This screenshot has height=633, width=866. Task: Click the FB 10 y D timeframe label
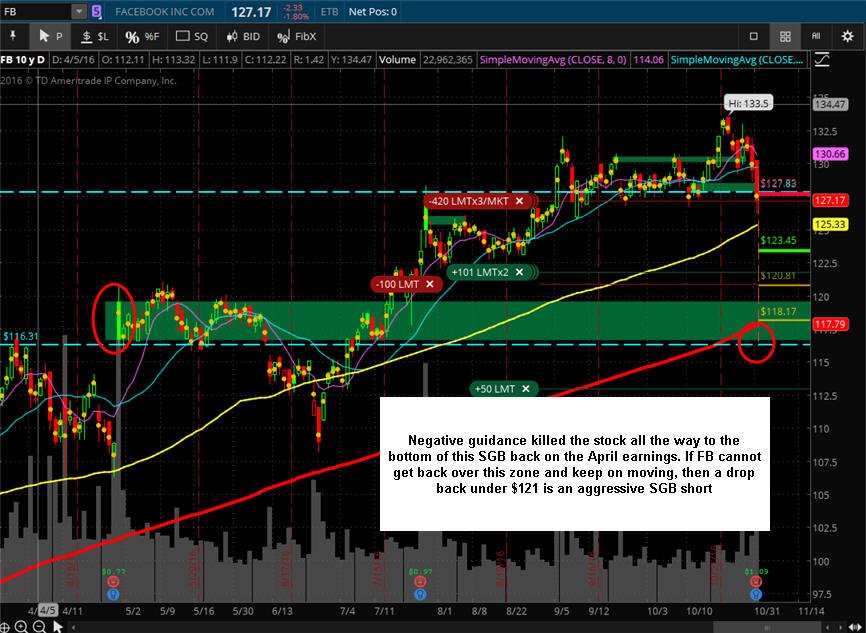pyautogui.click(x=23, y=60)
